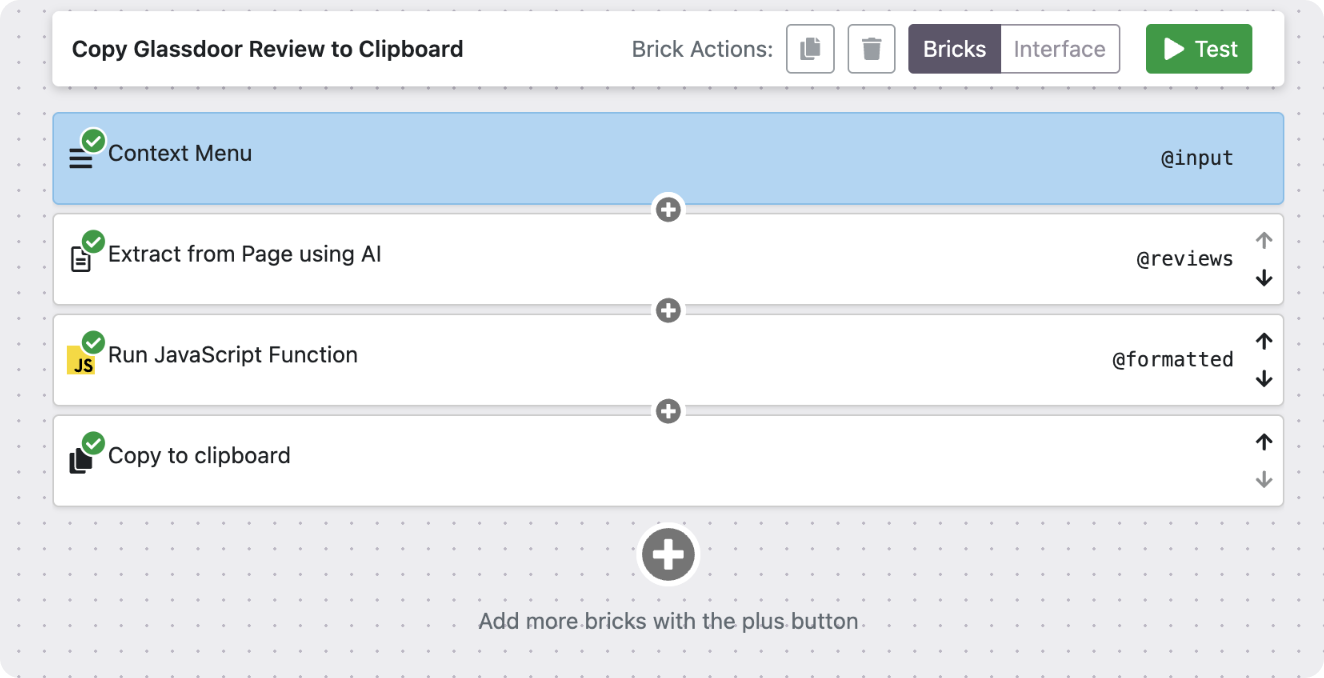Move Copy to clipboard brick up

1264,442
